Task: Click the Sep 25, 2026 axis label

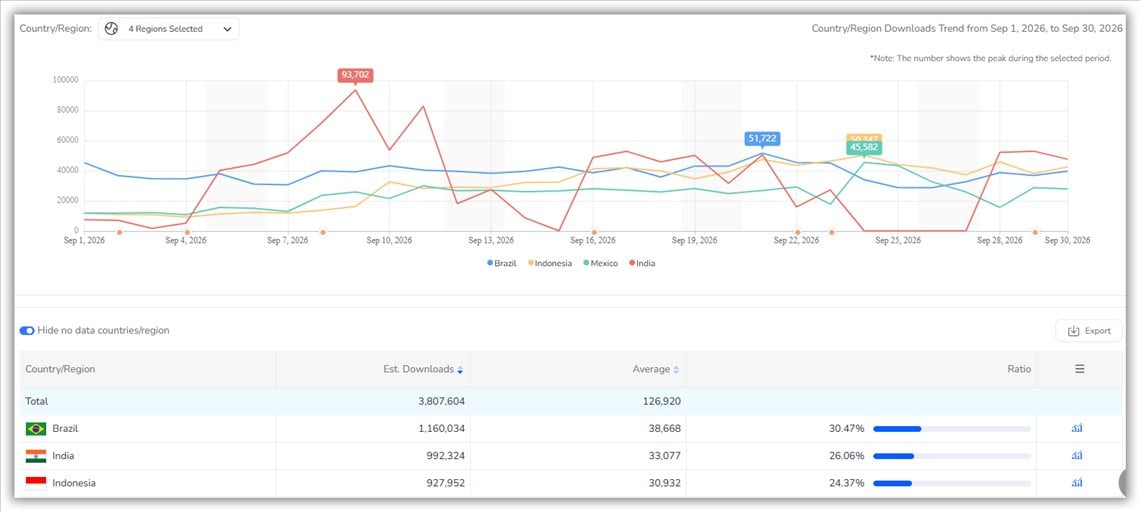Action: 897,240
